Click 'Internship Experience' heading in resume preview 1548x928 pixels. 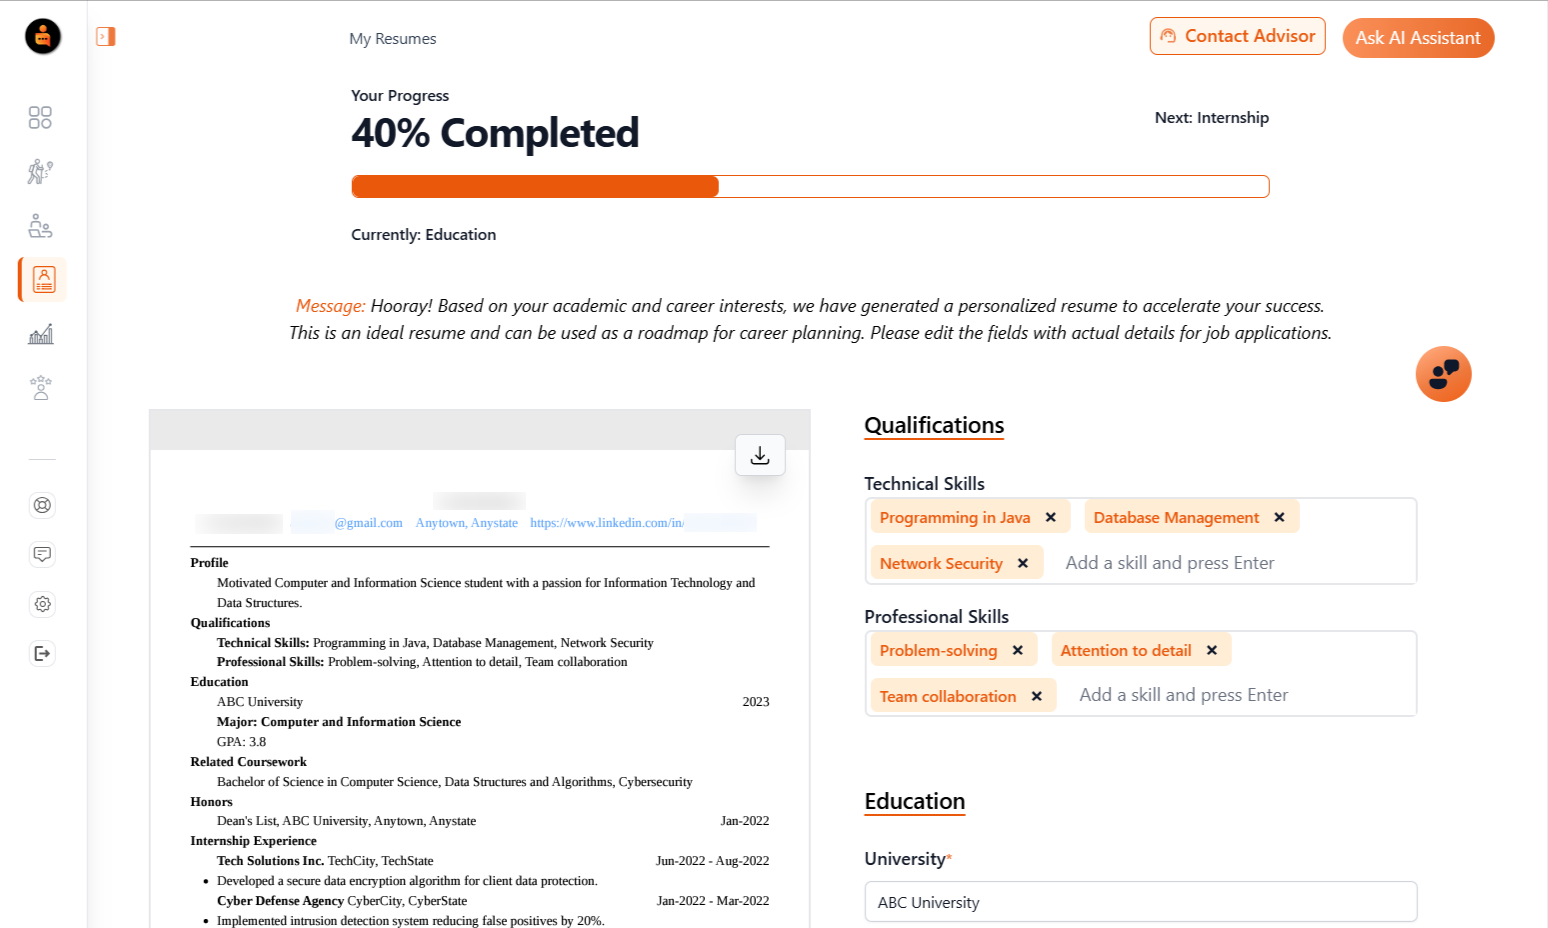(x=253, y=841)
